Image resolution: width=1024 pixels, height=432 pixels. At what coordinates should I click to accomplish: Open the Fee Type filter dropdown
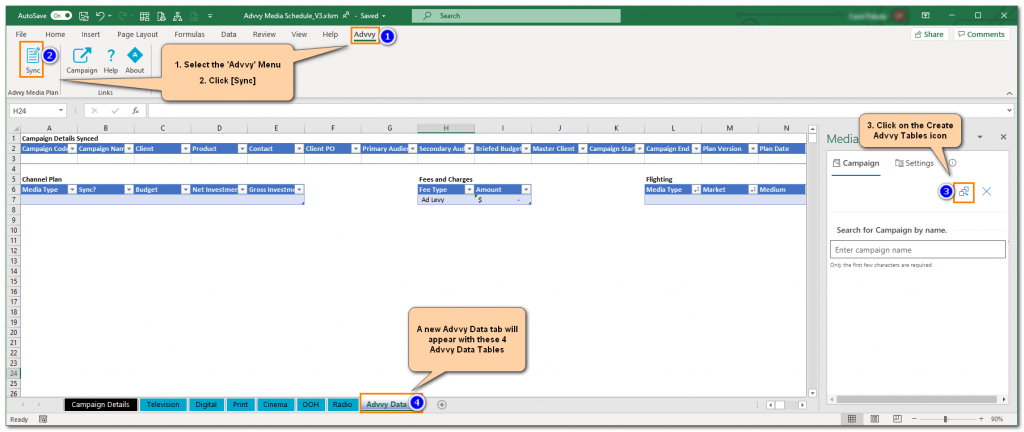click(x=467, y=189)
